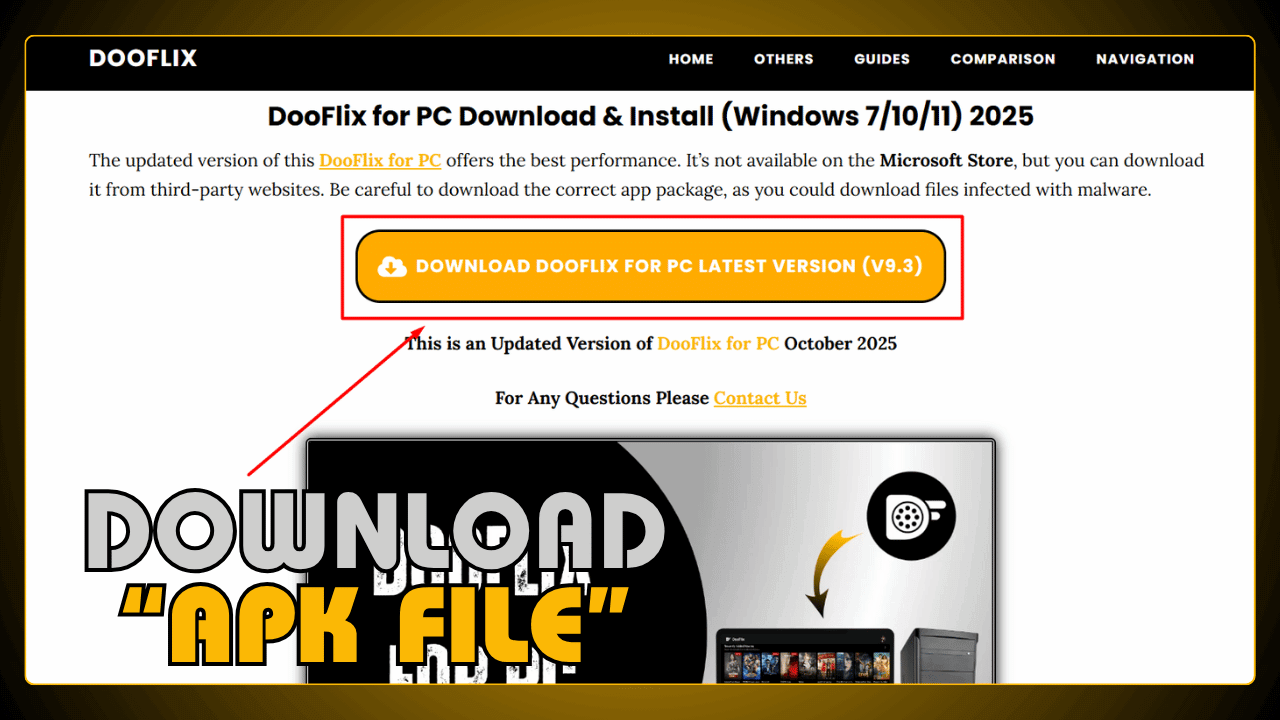Viewport: 1280px width, 720px height.
Task: Click the tablet screenshot showing DooFlix app
Action: [x=805, y=655]
